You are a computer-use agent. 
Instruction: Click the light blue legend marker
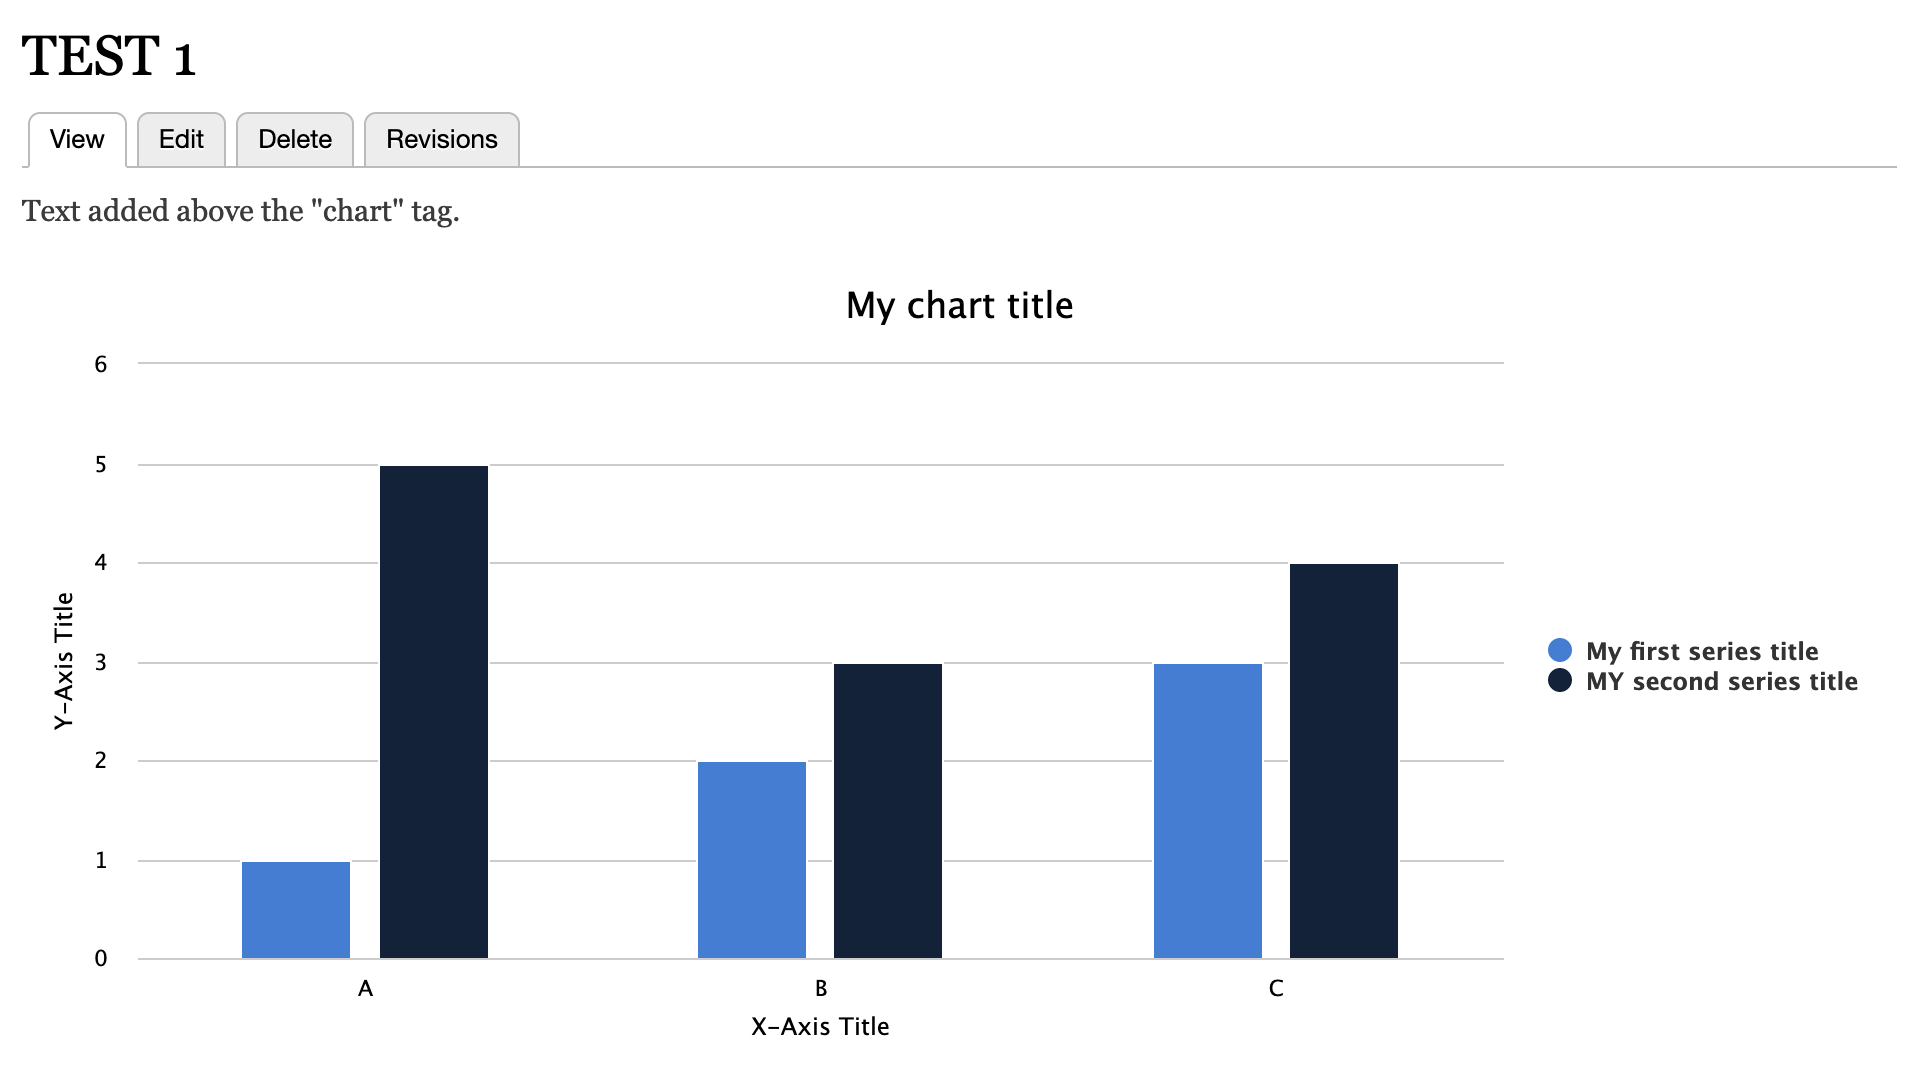click(1560, 651)
